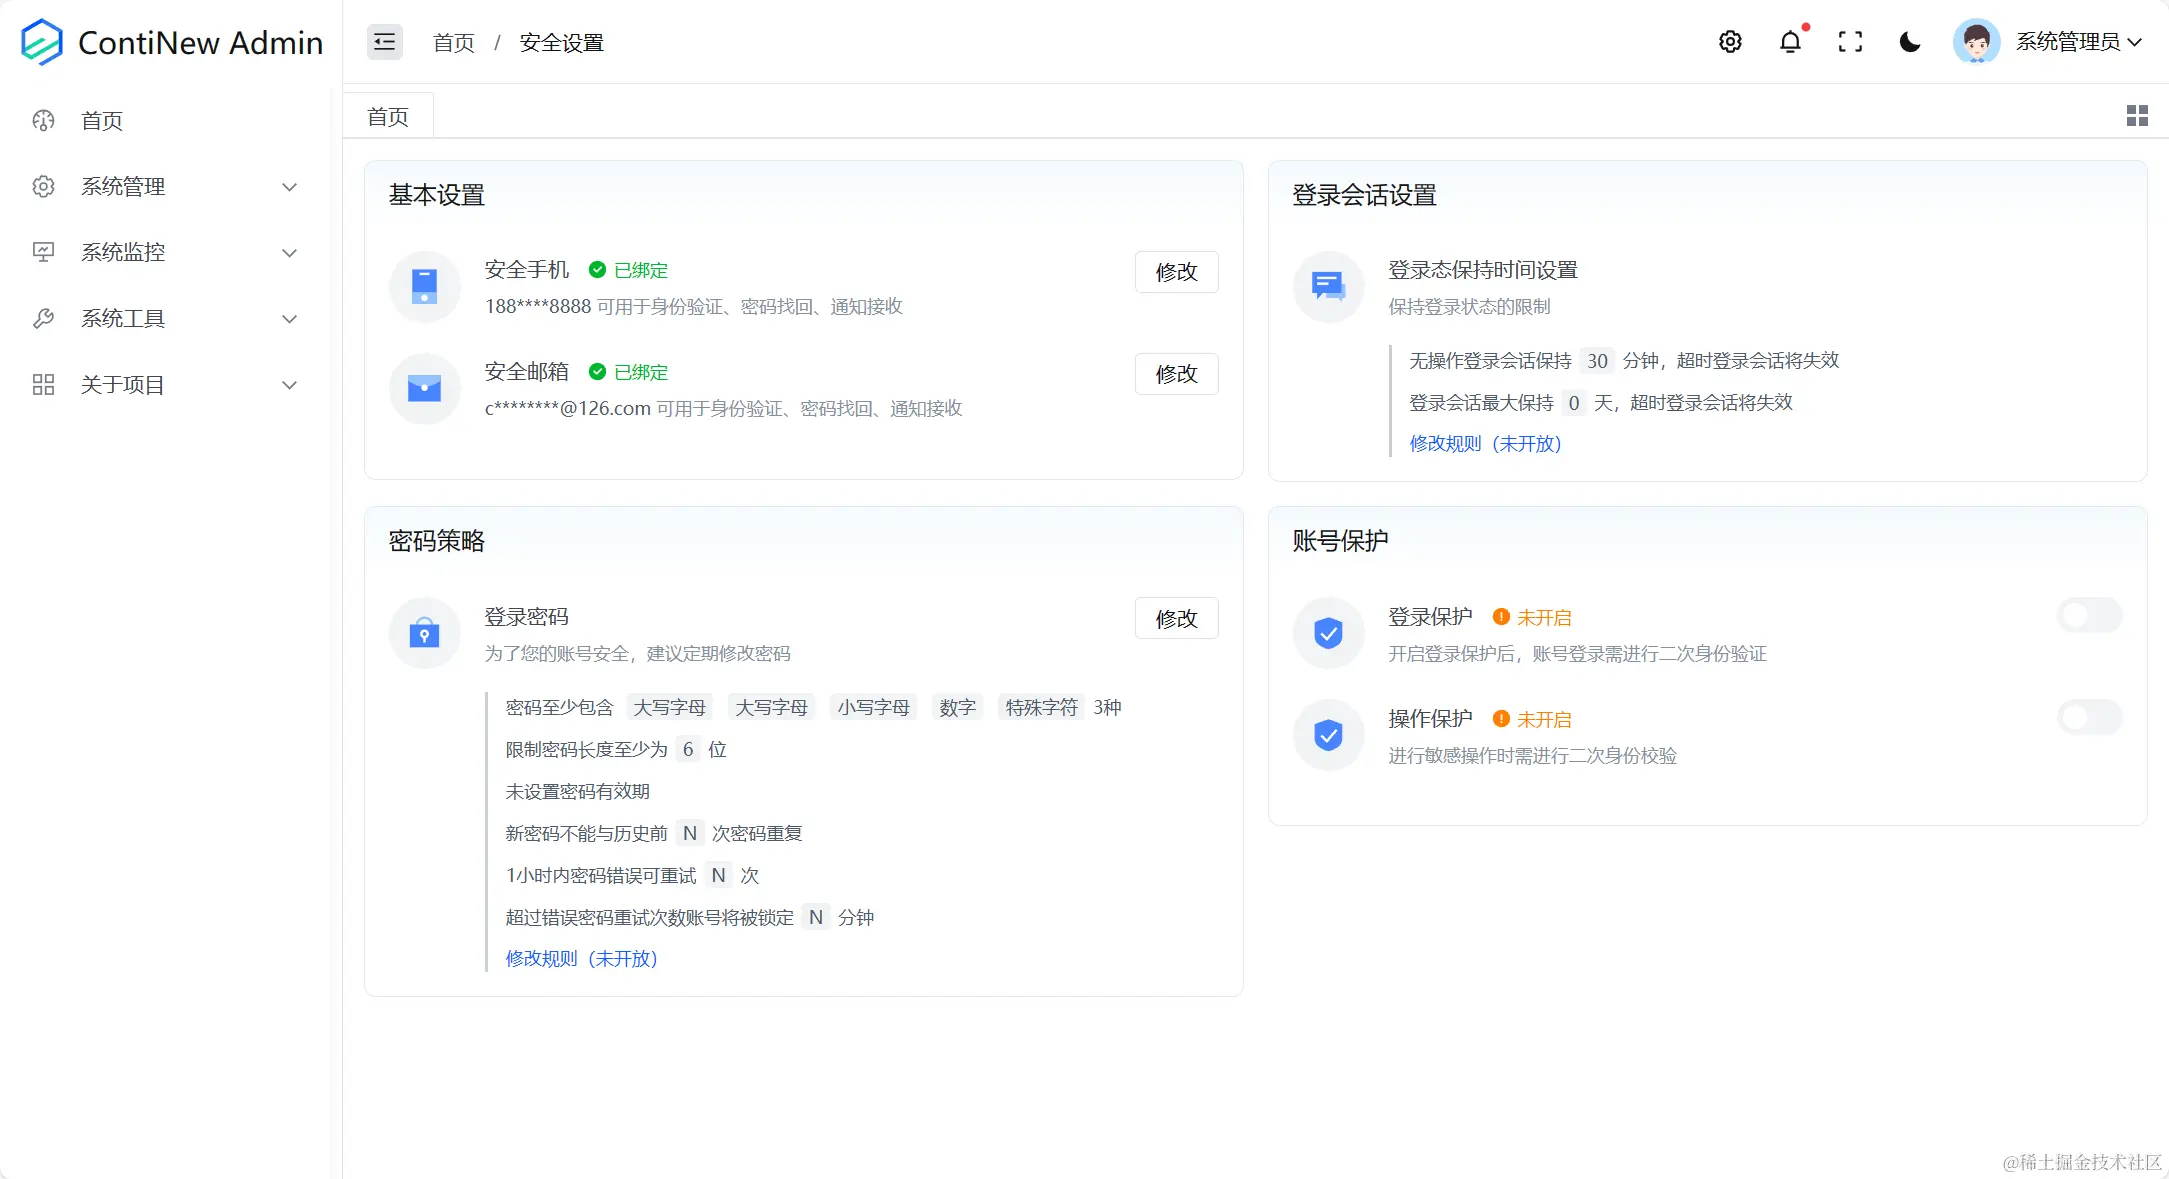The height and width of the screenshot is (1179, 2169).
Task: Select the 首页 tab
Action: coord(387,115)
